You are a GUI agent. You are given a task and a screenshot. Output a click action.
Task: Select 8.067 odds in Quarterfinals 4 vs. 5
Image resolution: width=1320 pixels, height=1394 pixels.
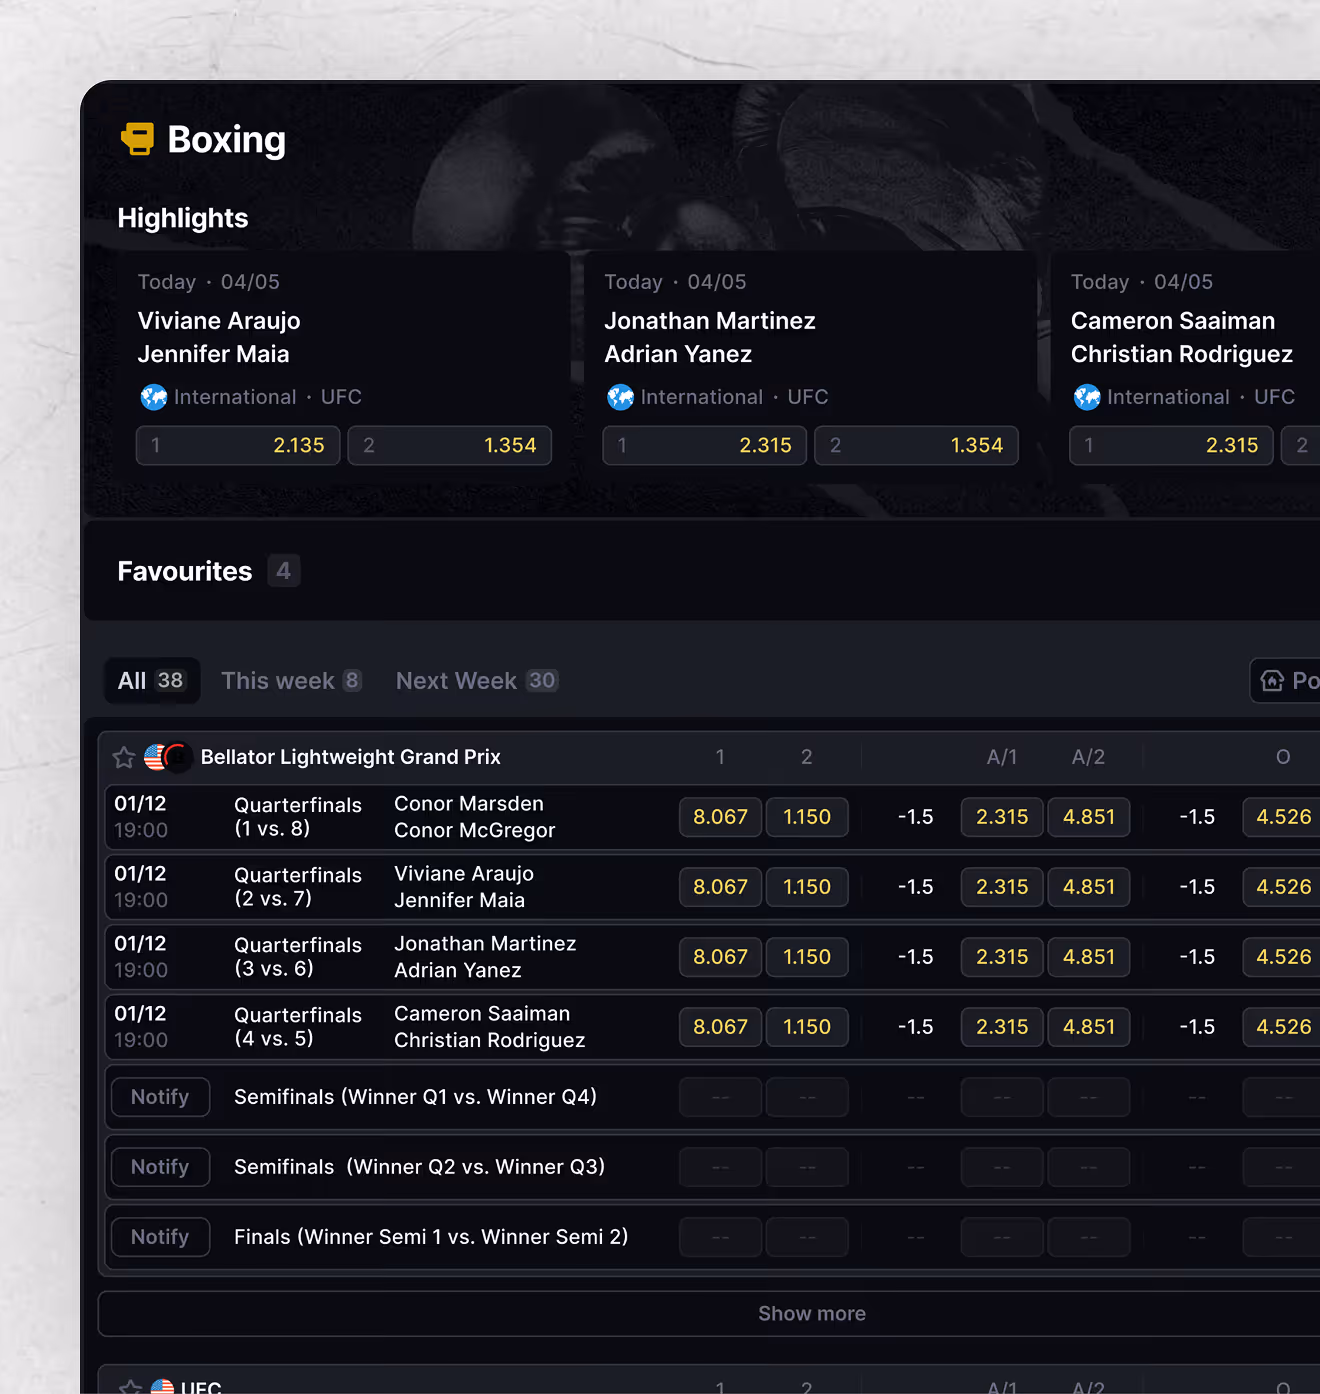click(x=721, y=1027)
